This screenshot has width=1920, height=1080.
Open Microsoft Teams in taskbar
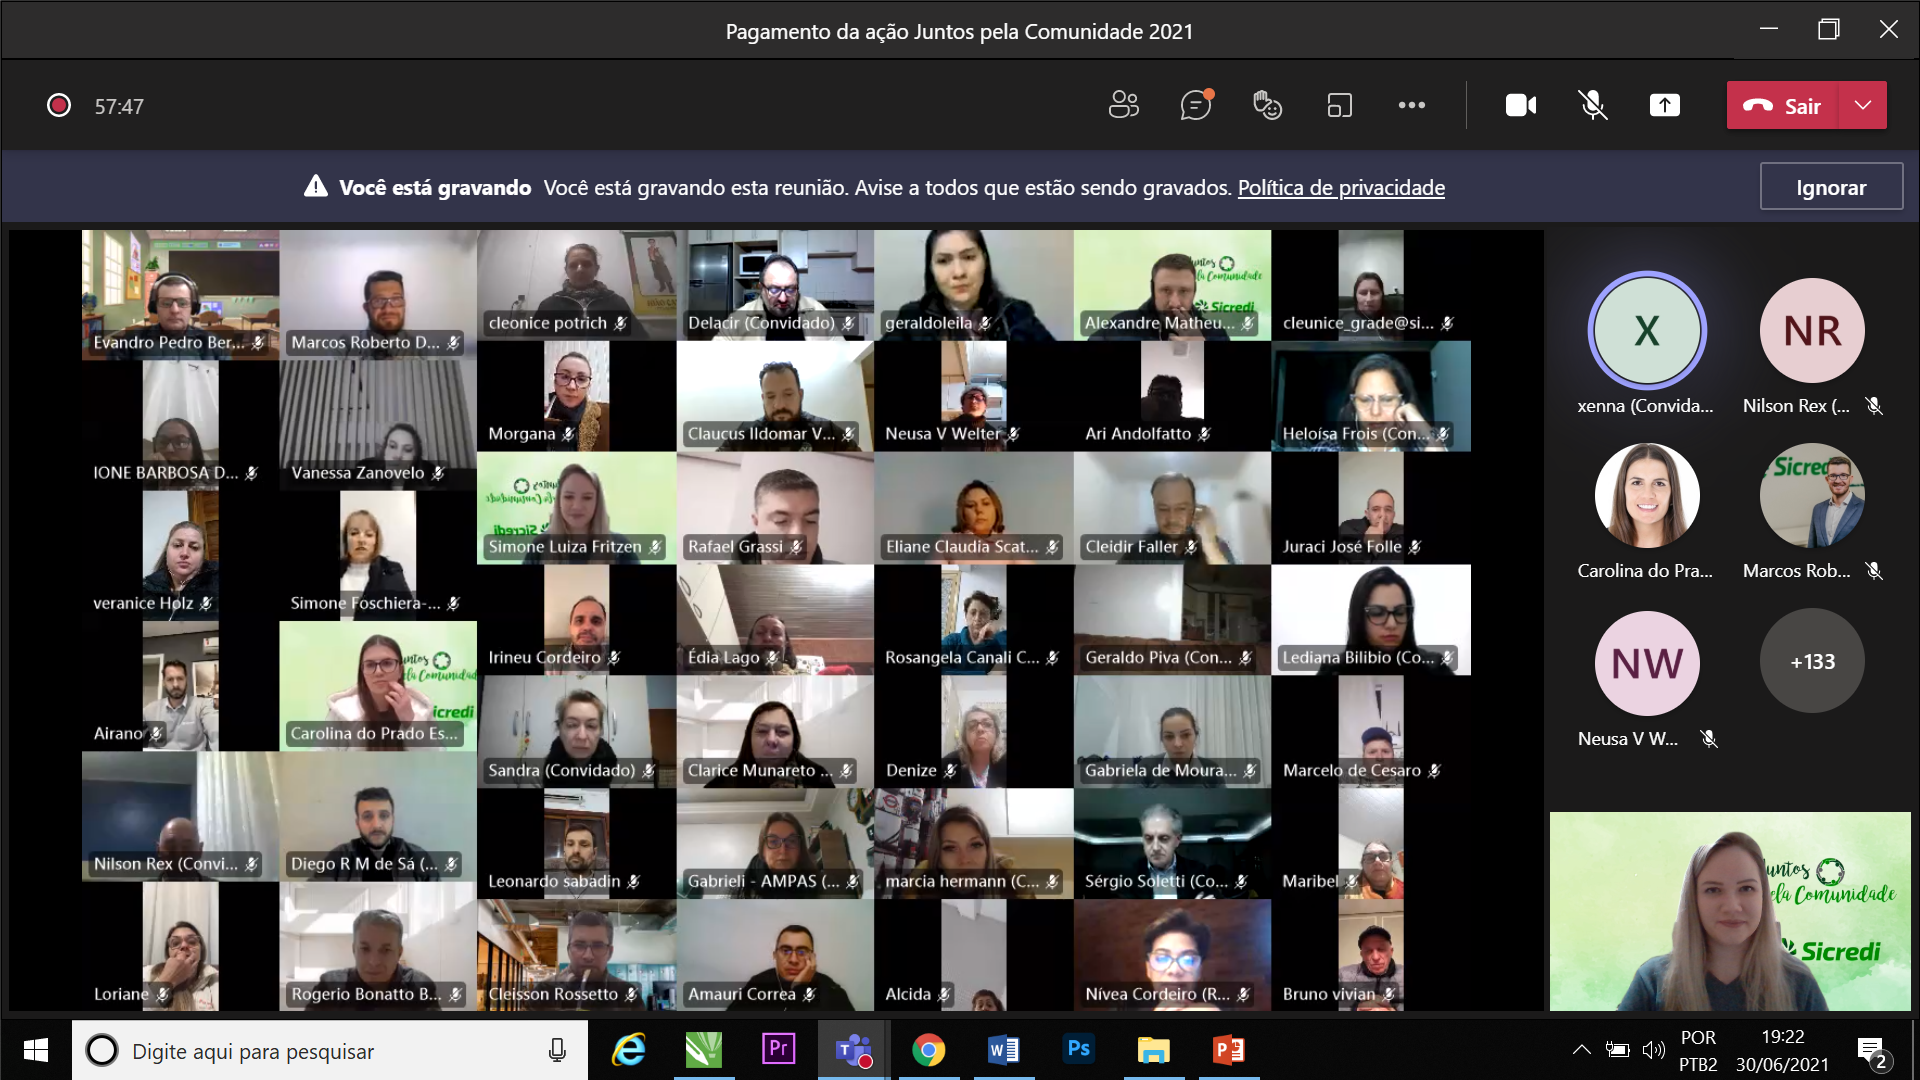click(853, 1050)
